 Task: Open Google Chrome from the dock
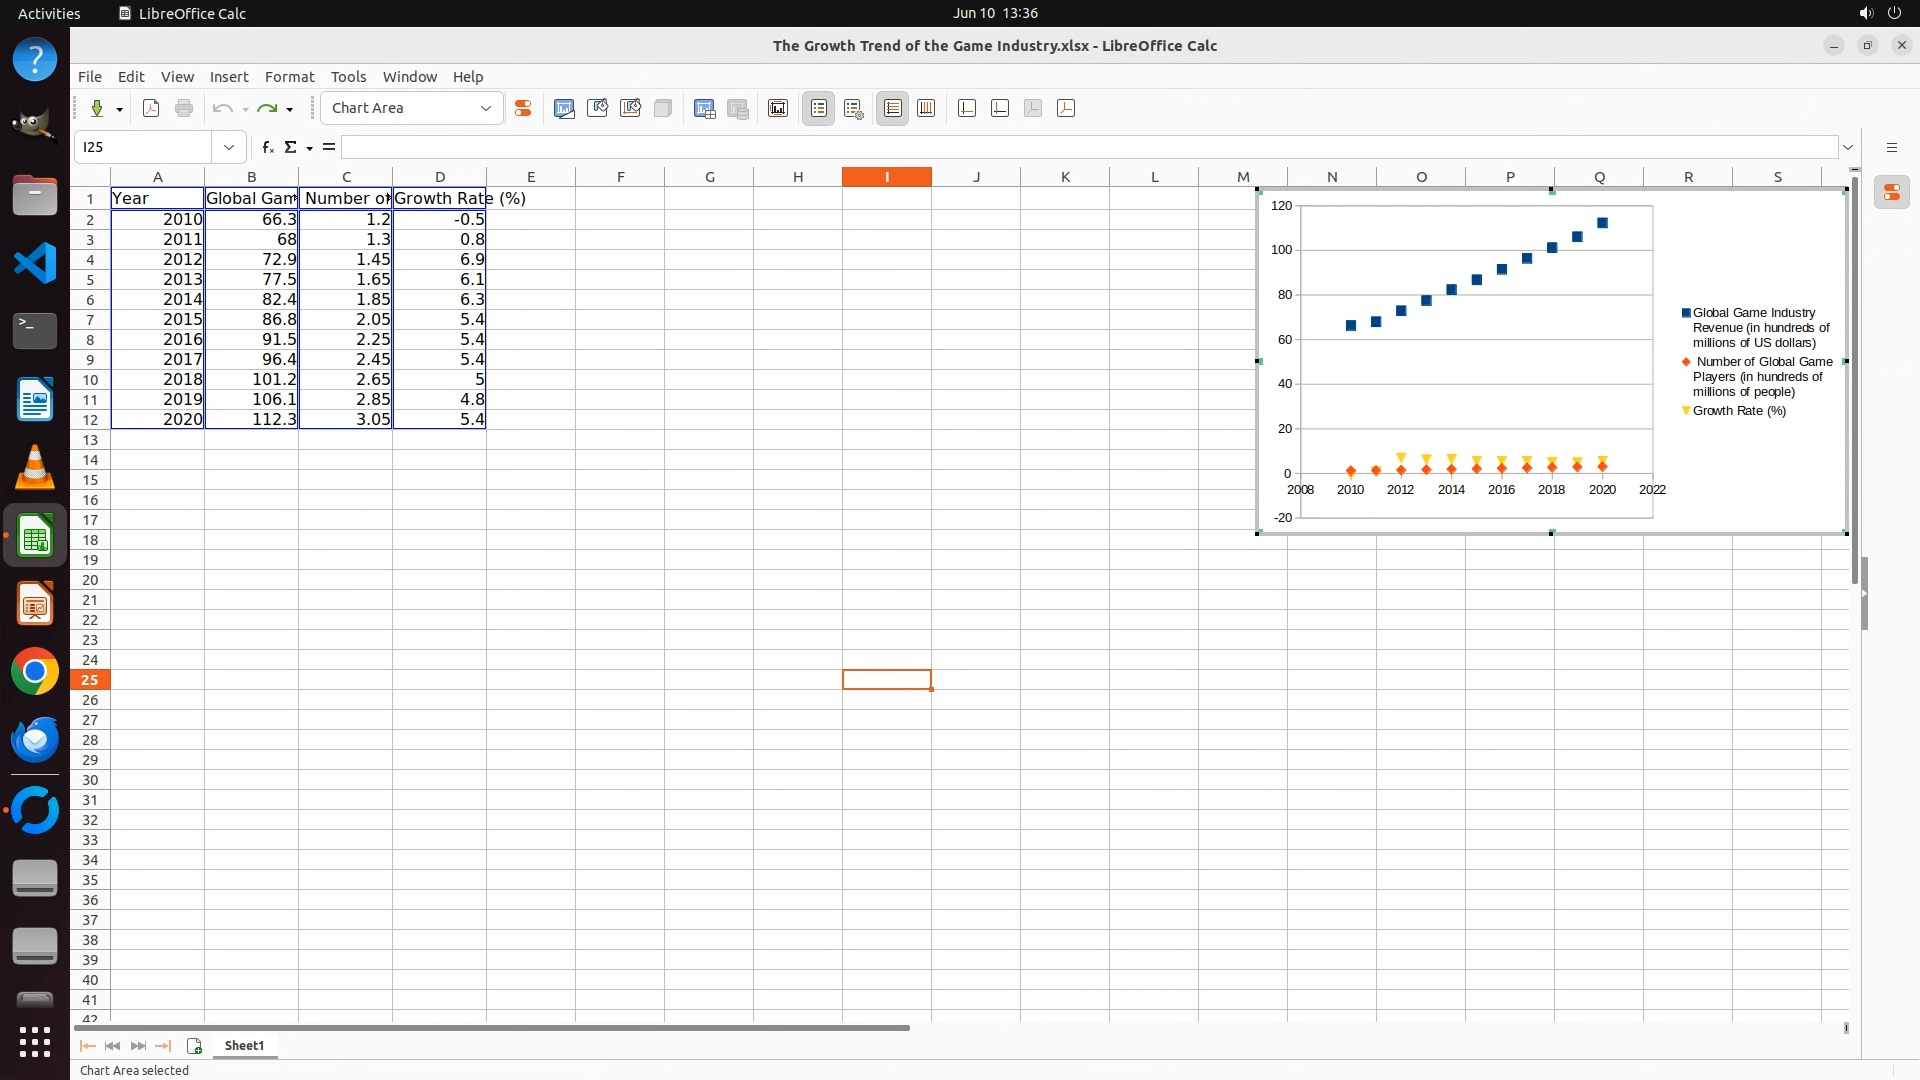click(x=35, y=672)
